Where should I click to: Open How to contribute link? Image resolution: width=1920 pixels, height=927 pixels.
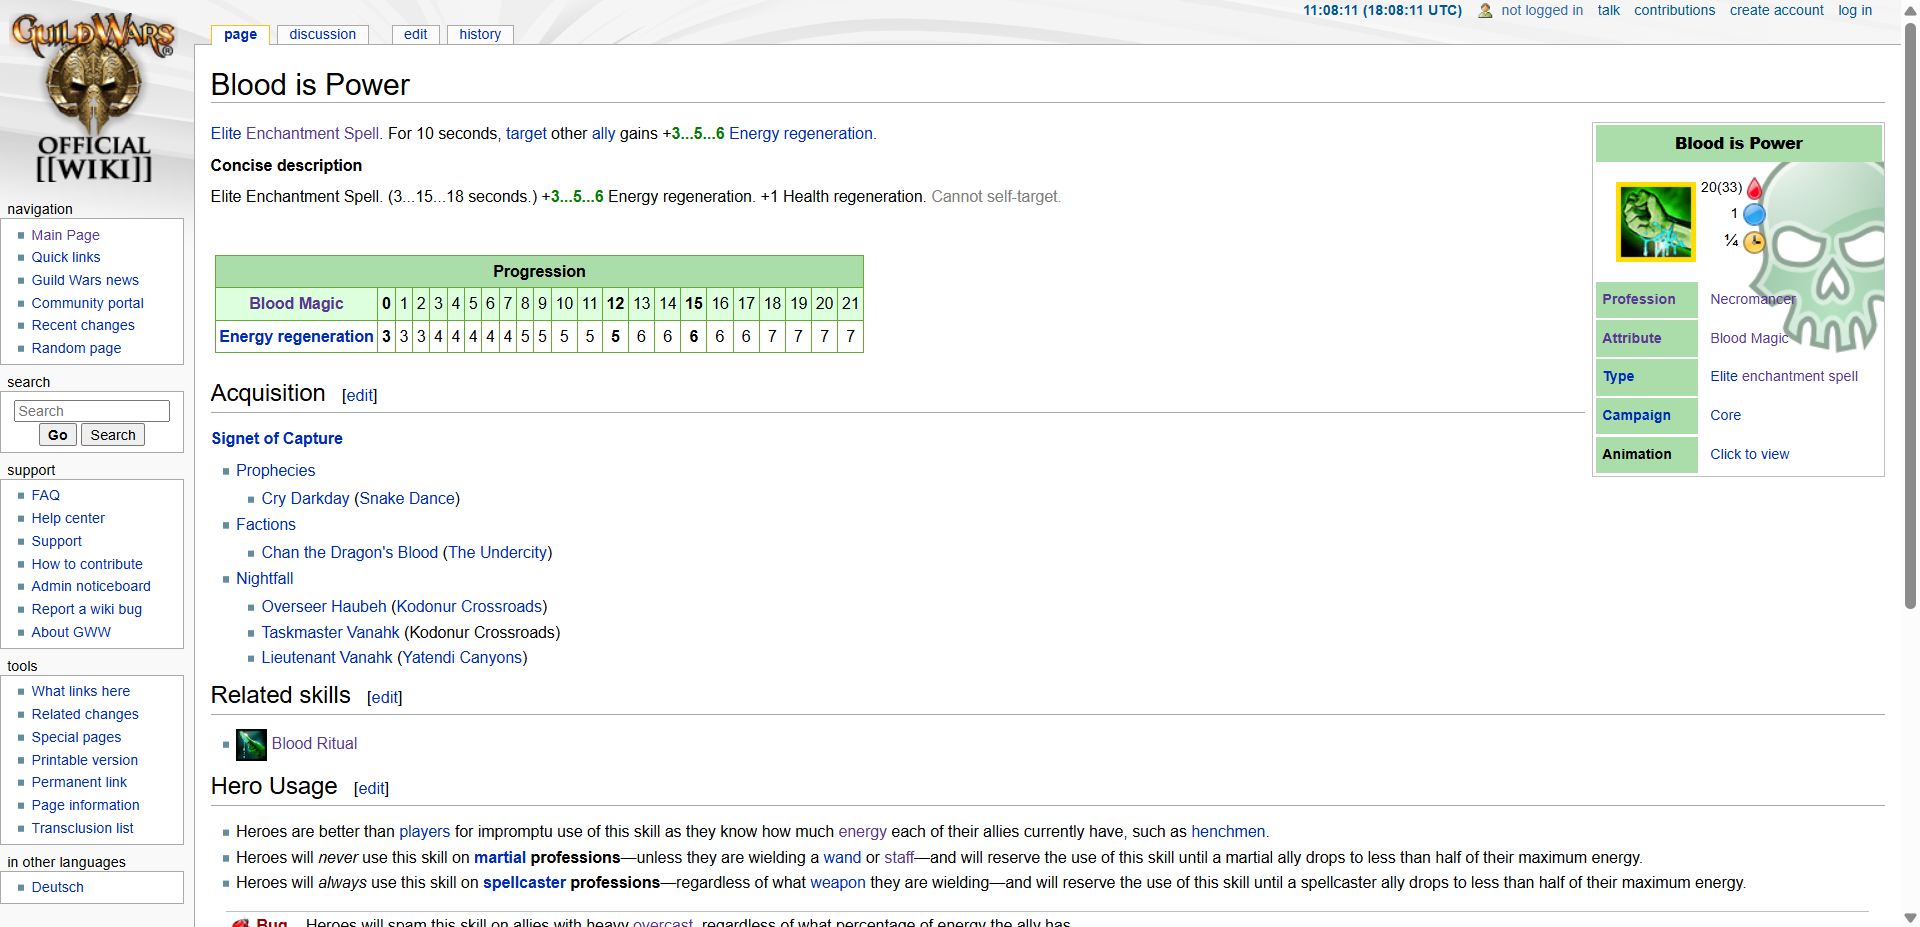(x=87, y=564)
